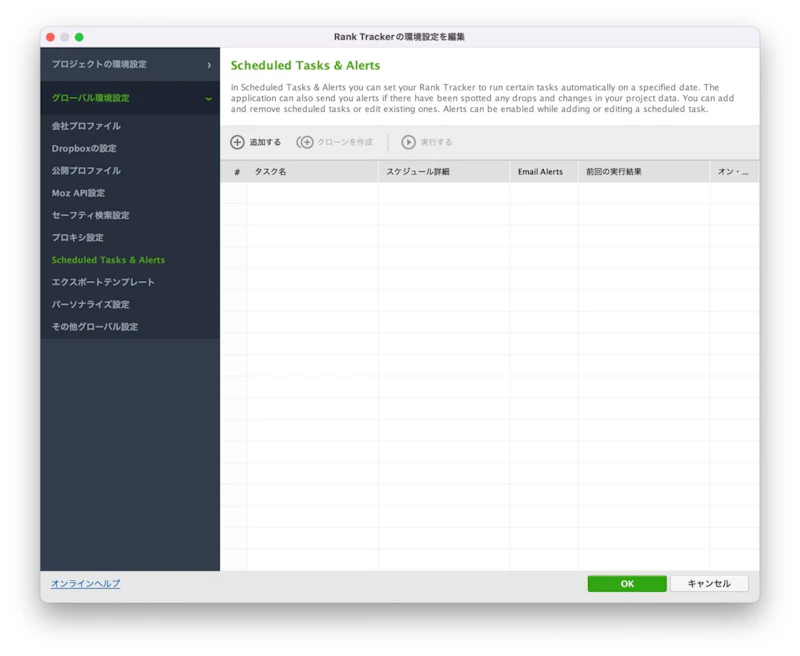Select Dropboxの設定 in sidebar

[84, 149]
